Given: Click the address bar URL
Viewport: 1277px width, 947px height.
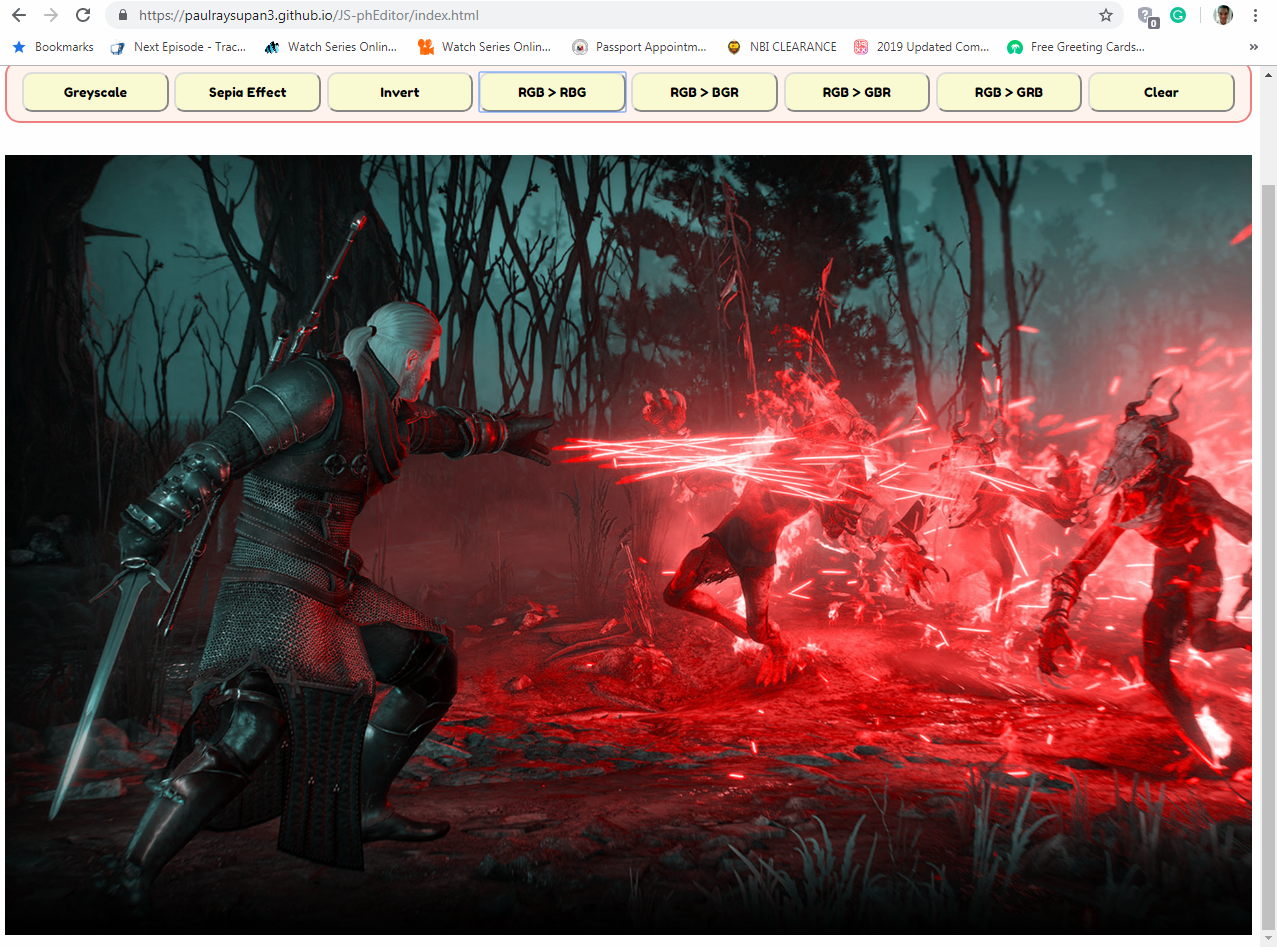Looking at the screenshot, I should click(x=310, y=15).
